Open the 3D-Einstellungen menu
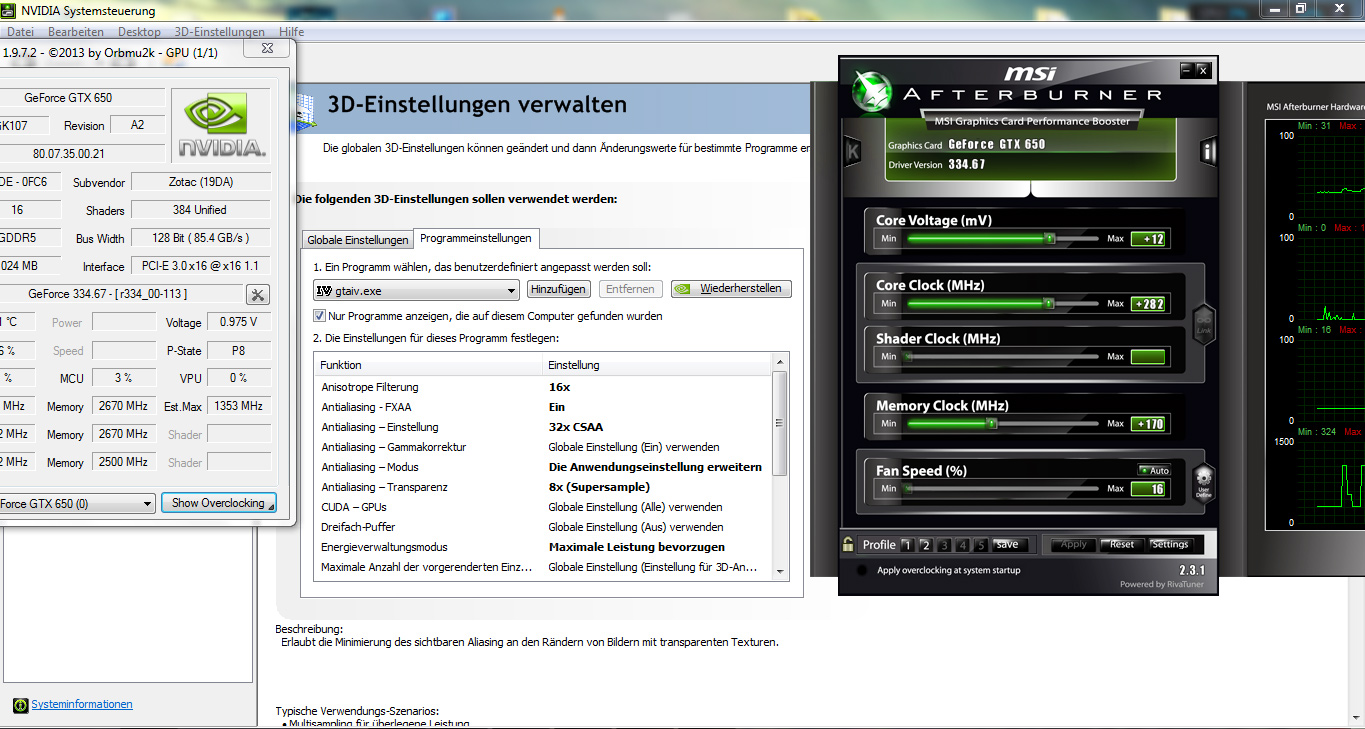Image resolution: width=1365 pixels, height=729 pixels. [x=219, y=32]
